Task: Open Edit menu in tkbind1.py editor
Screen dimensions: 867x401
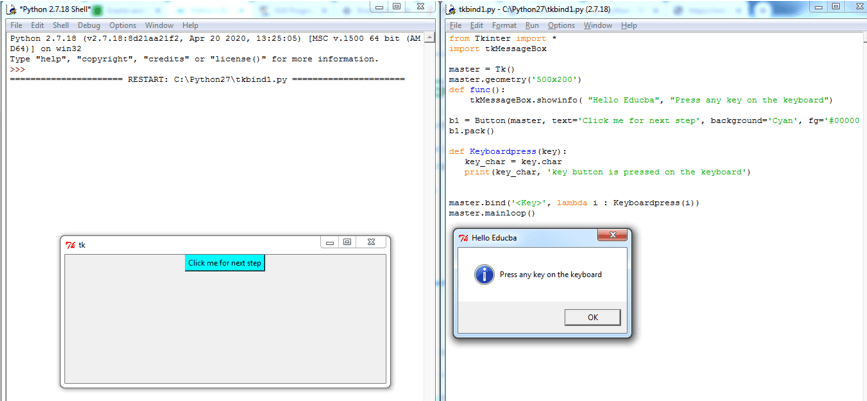Action: pos(477,25)
